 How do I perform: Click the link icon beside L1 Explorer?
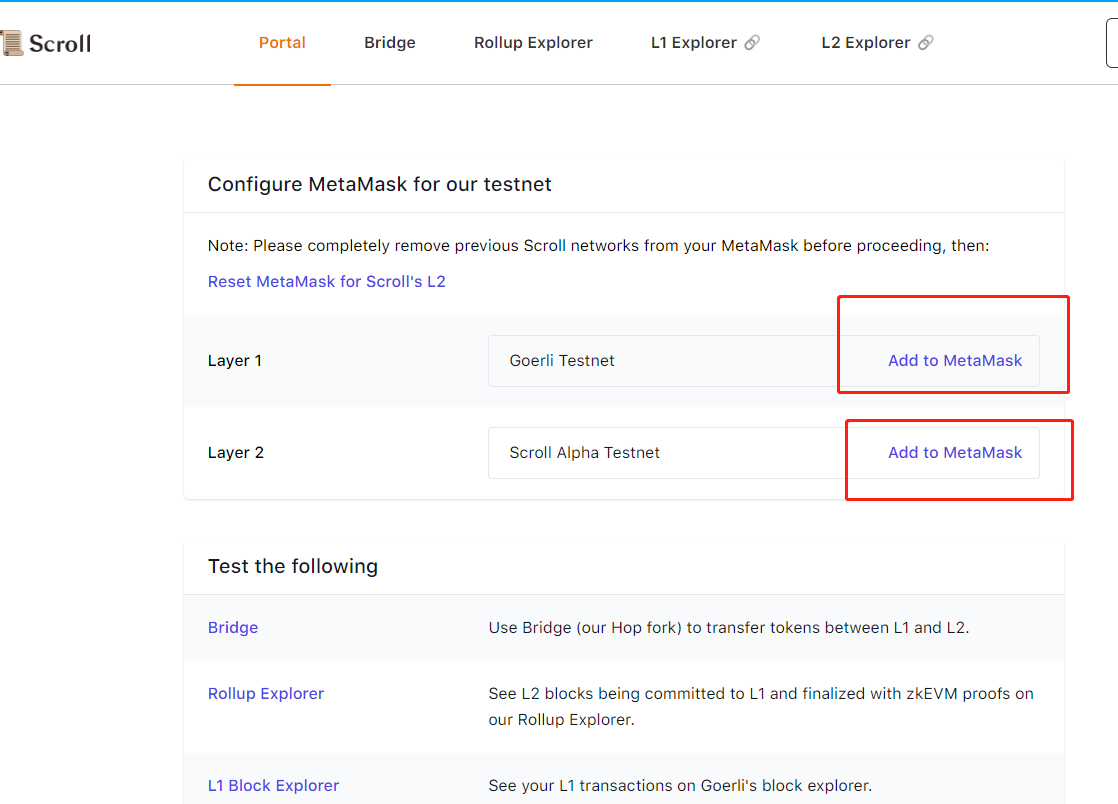tap(752, 43)
